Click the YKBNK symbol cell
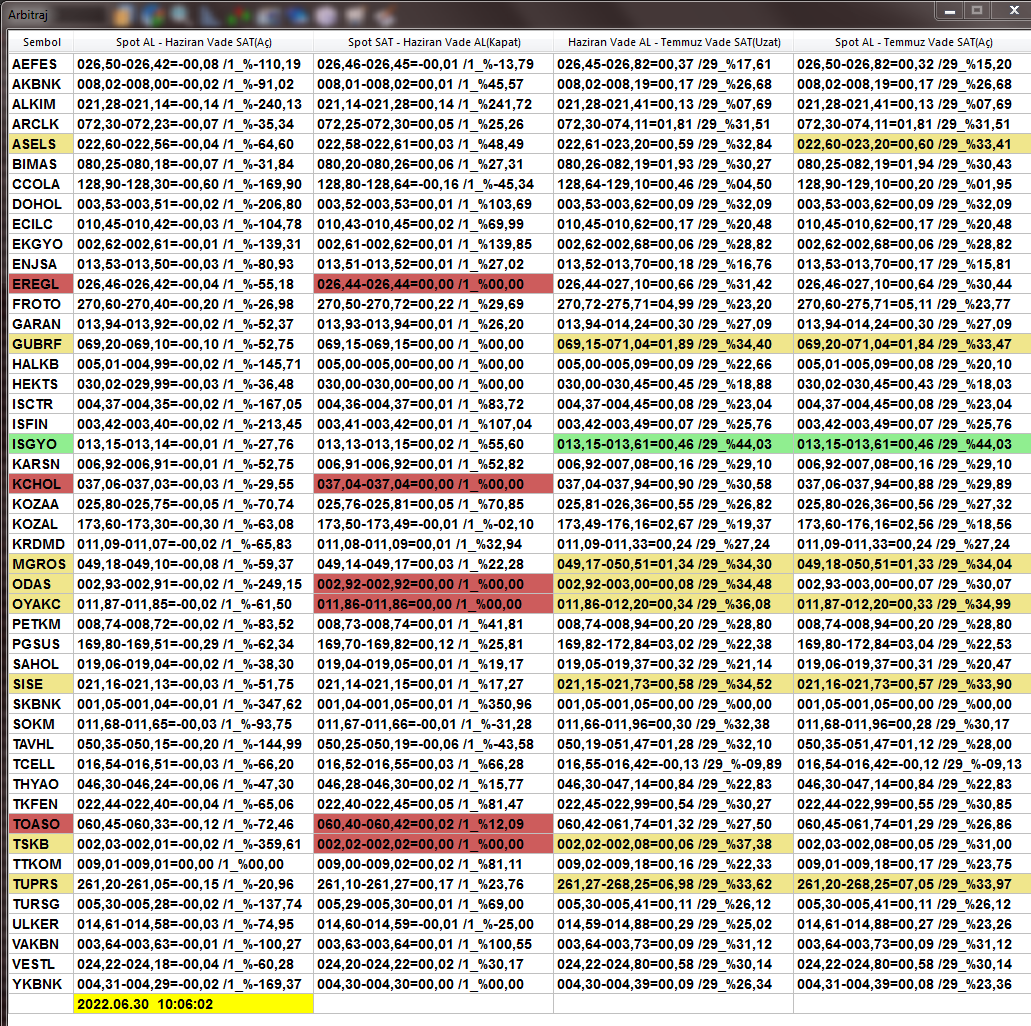This screenshot has width=1031, height=1026. point(41,984)
